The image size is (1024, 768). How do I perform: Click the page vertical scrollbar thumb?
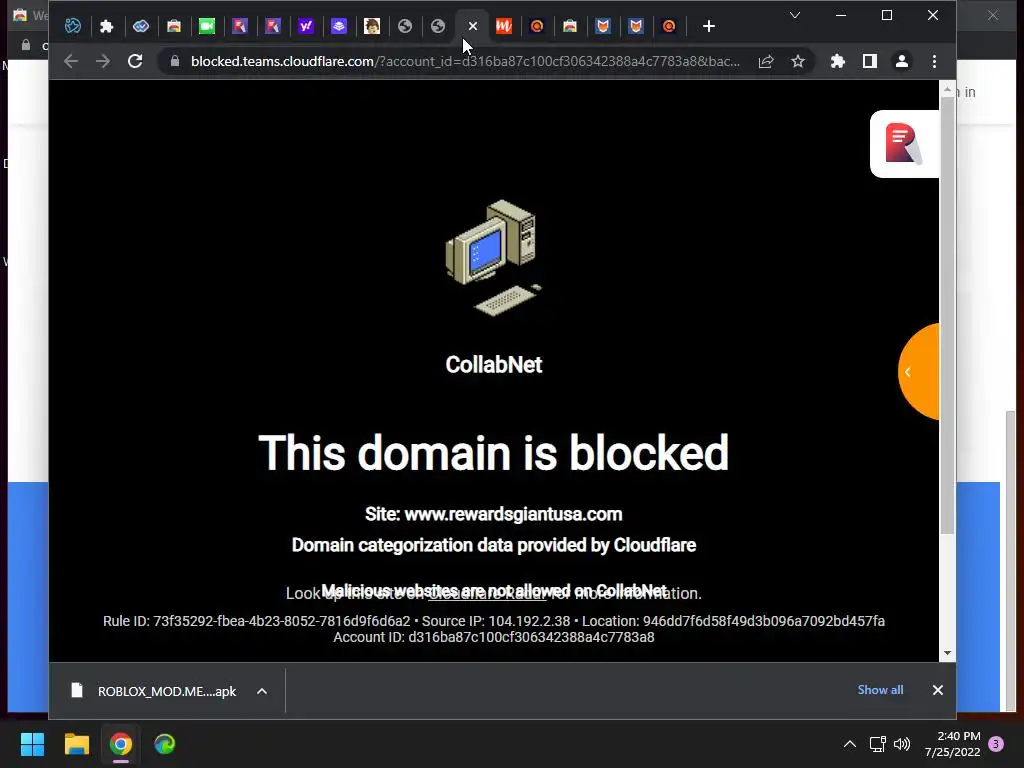948,315
